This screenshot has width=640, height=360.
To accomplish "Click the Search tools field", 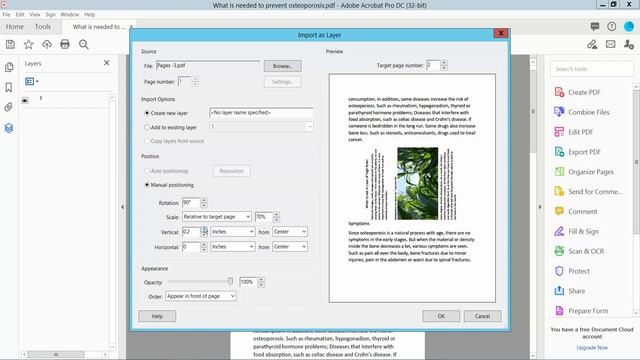I will [592, 69].
